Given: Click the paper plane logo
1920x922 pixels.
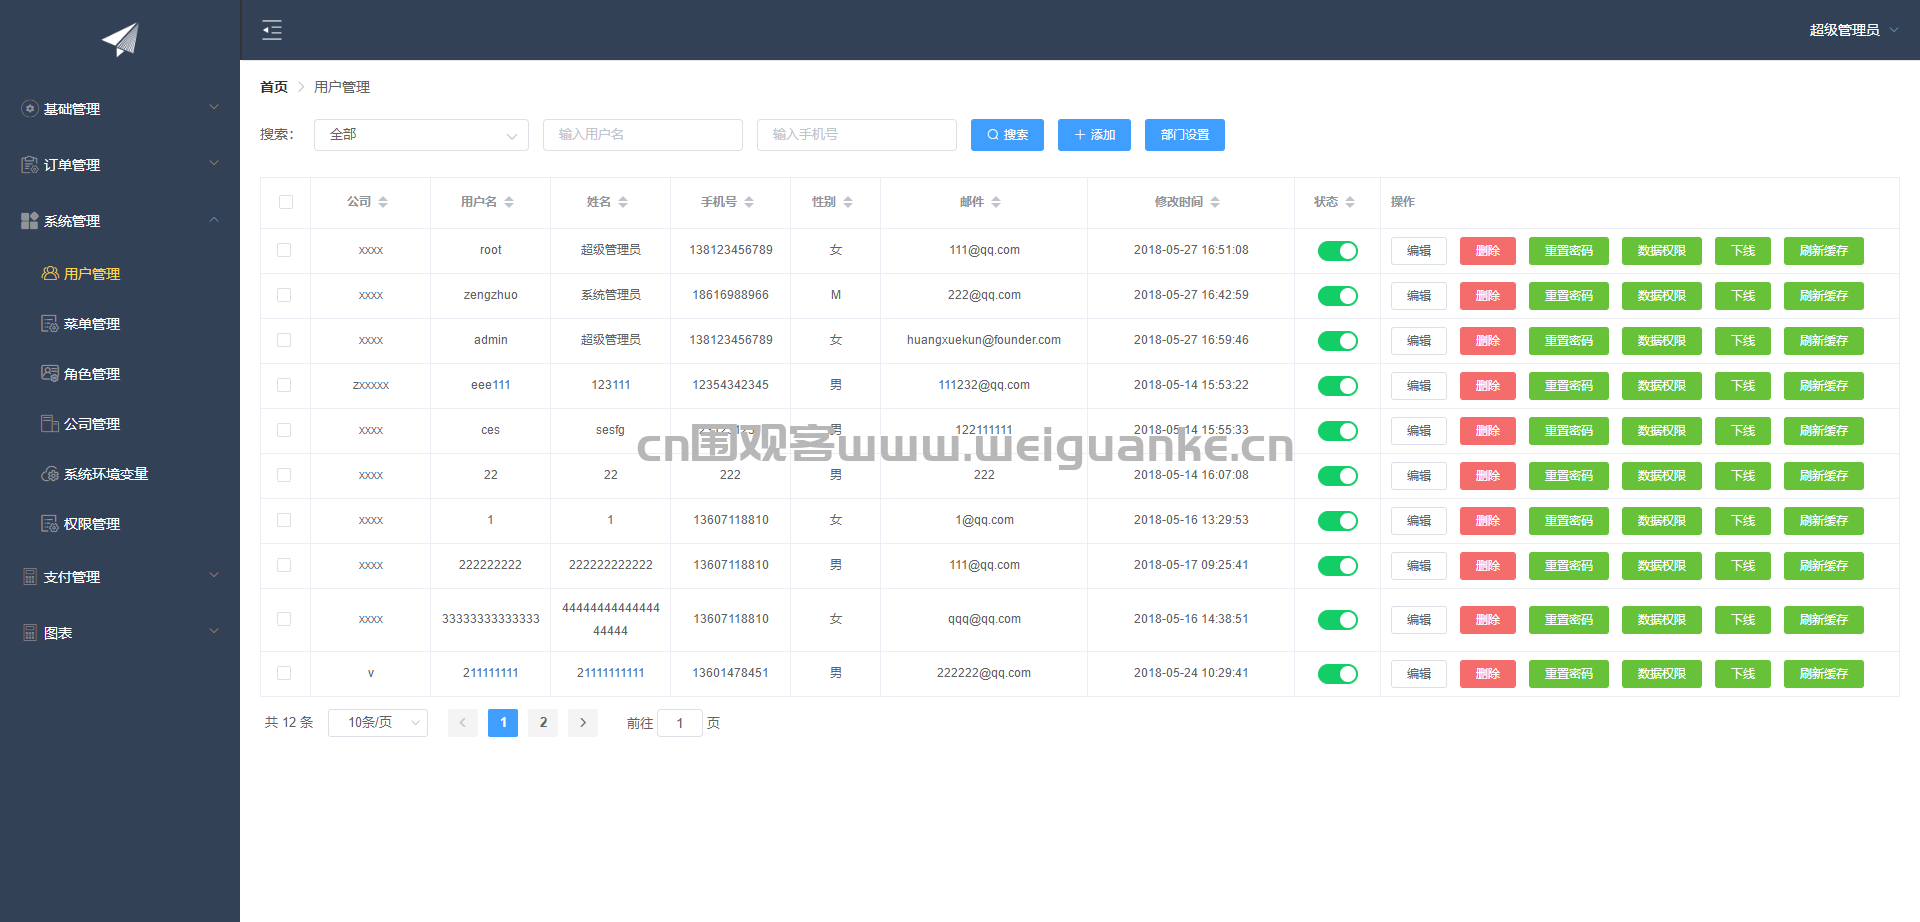Looking at the screenshot, I should click(120, 39).
